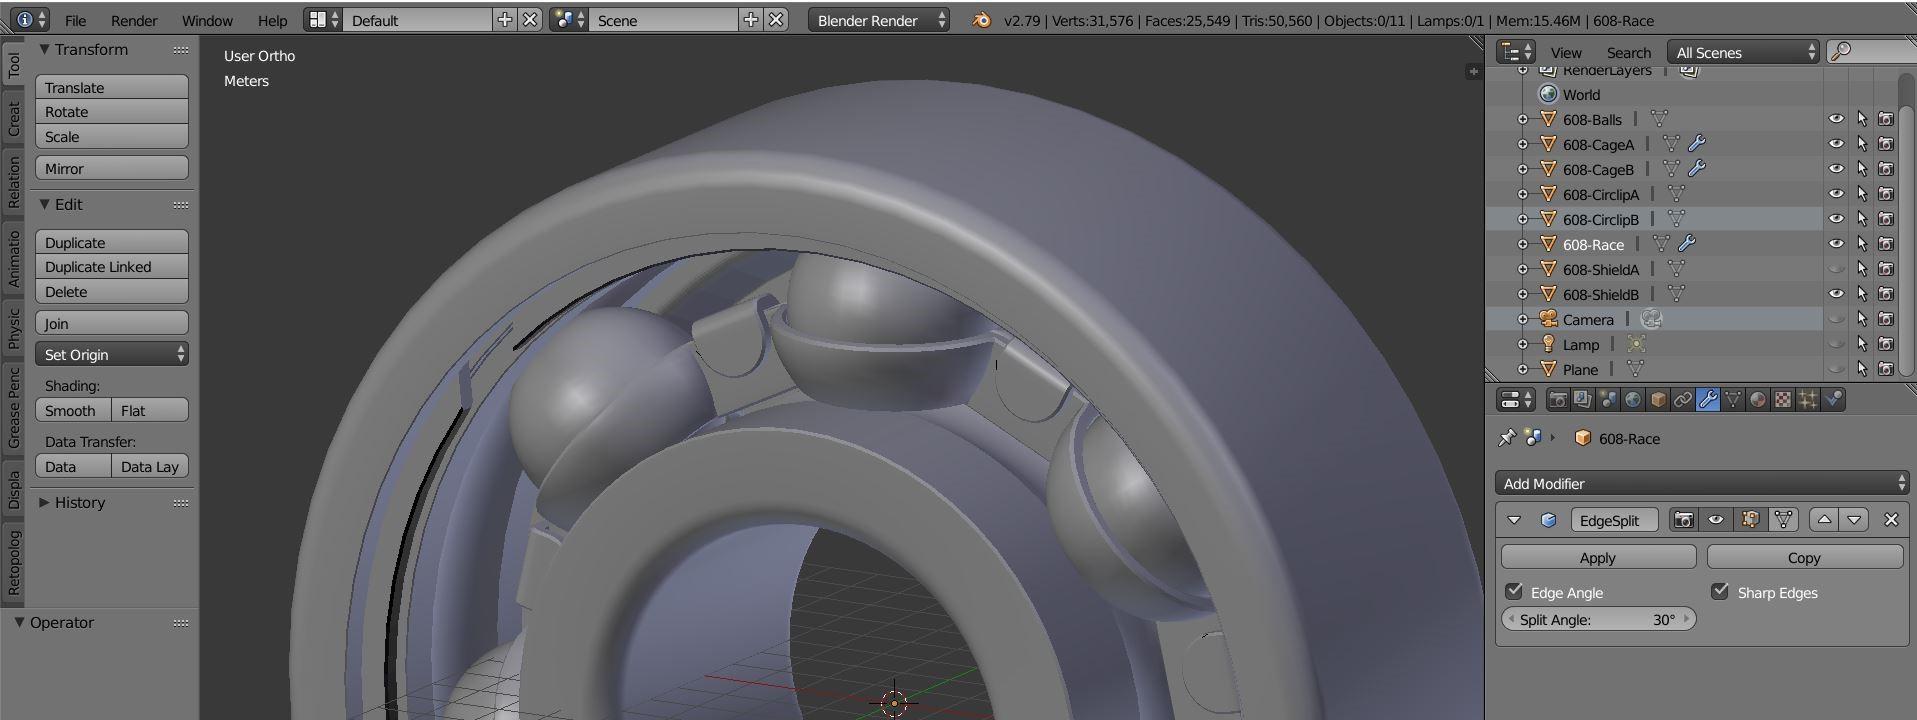The width and height of the screenshot is (1917, 720).
Task: Move EdgeSplit modifier up in stack
Action: pos(1824,520)
